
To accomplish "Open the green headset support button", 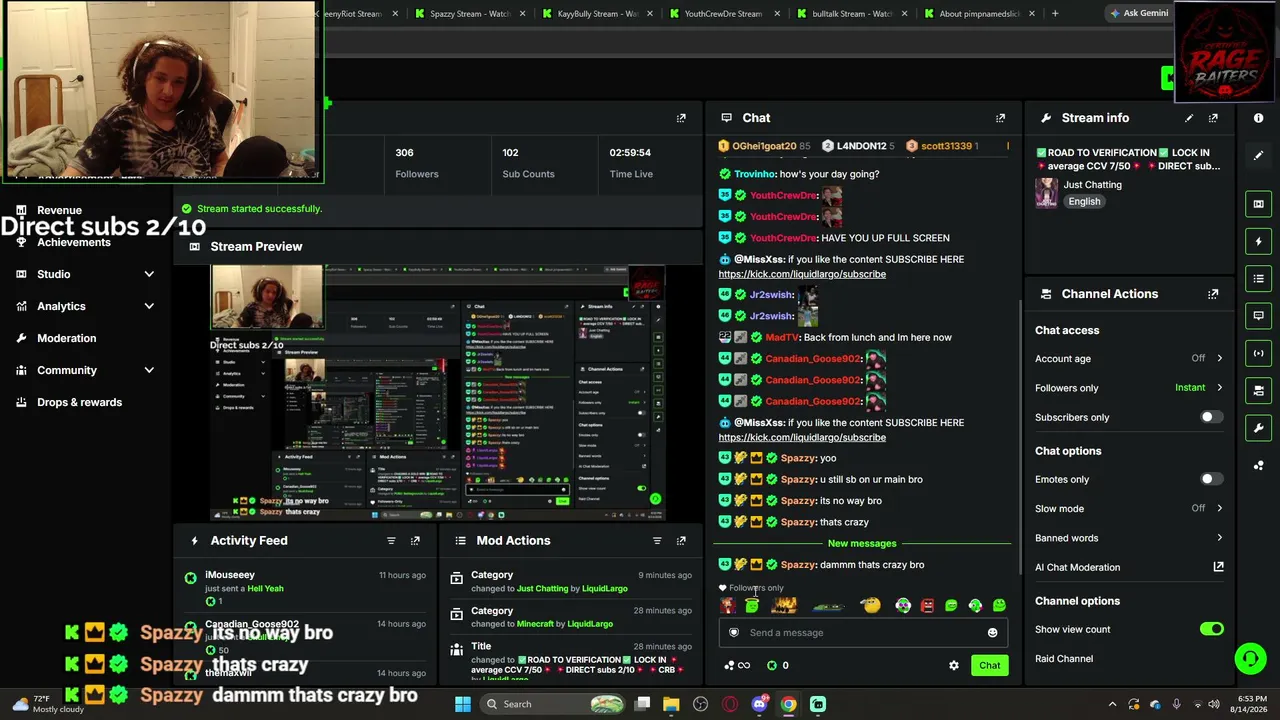I will (x=1250, y=658).
